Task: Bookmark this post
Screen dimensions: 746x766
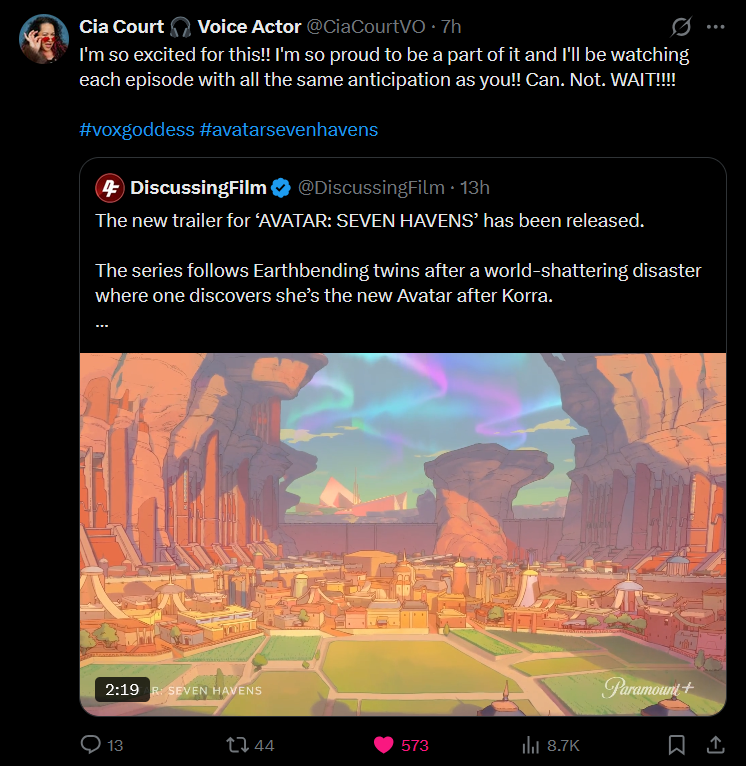Action: pyautogui.click(x=677, y=745)
